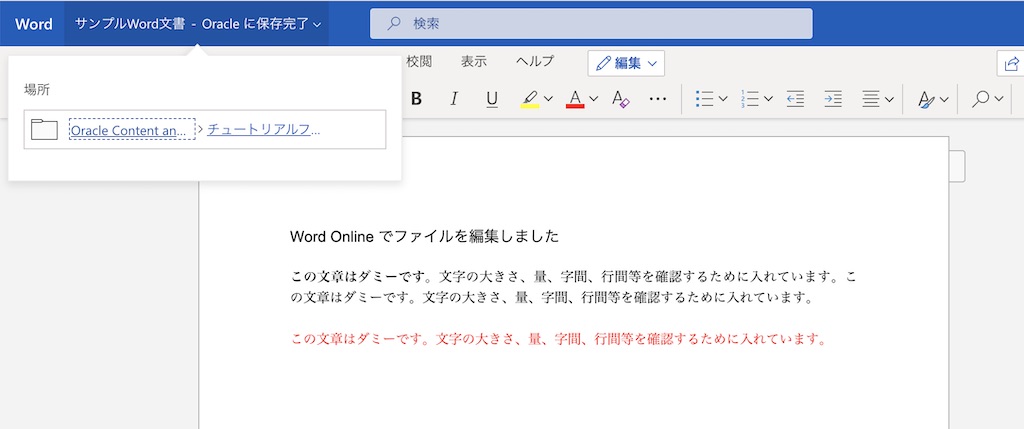Open more font options ellipsis

click(657, 99)
